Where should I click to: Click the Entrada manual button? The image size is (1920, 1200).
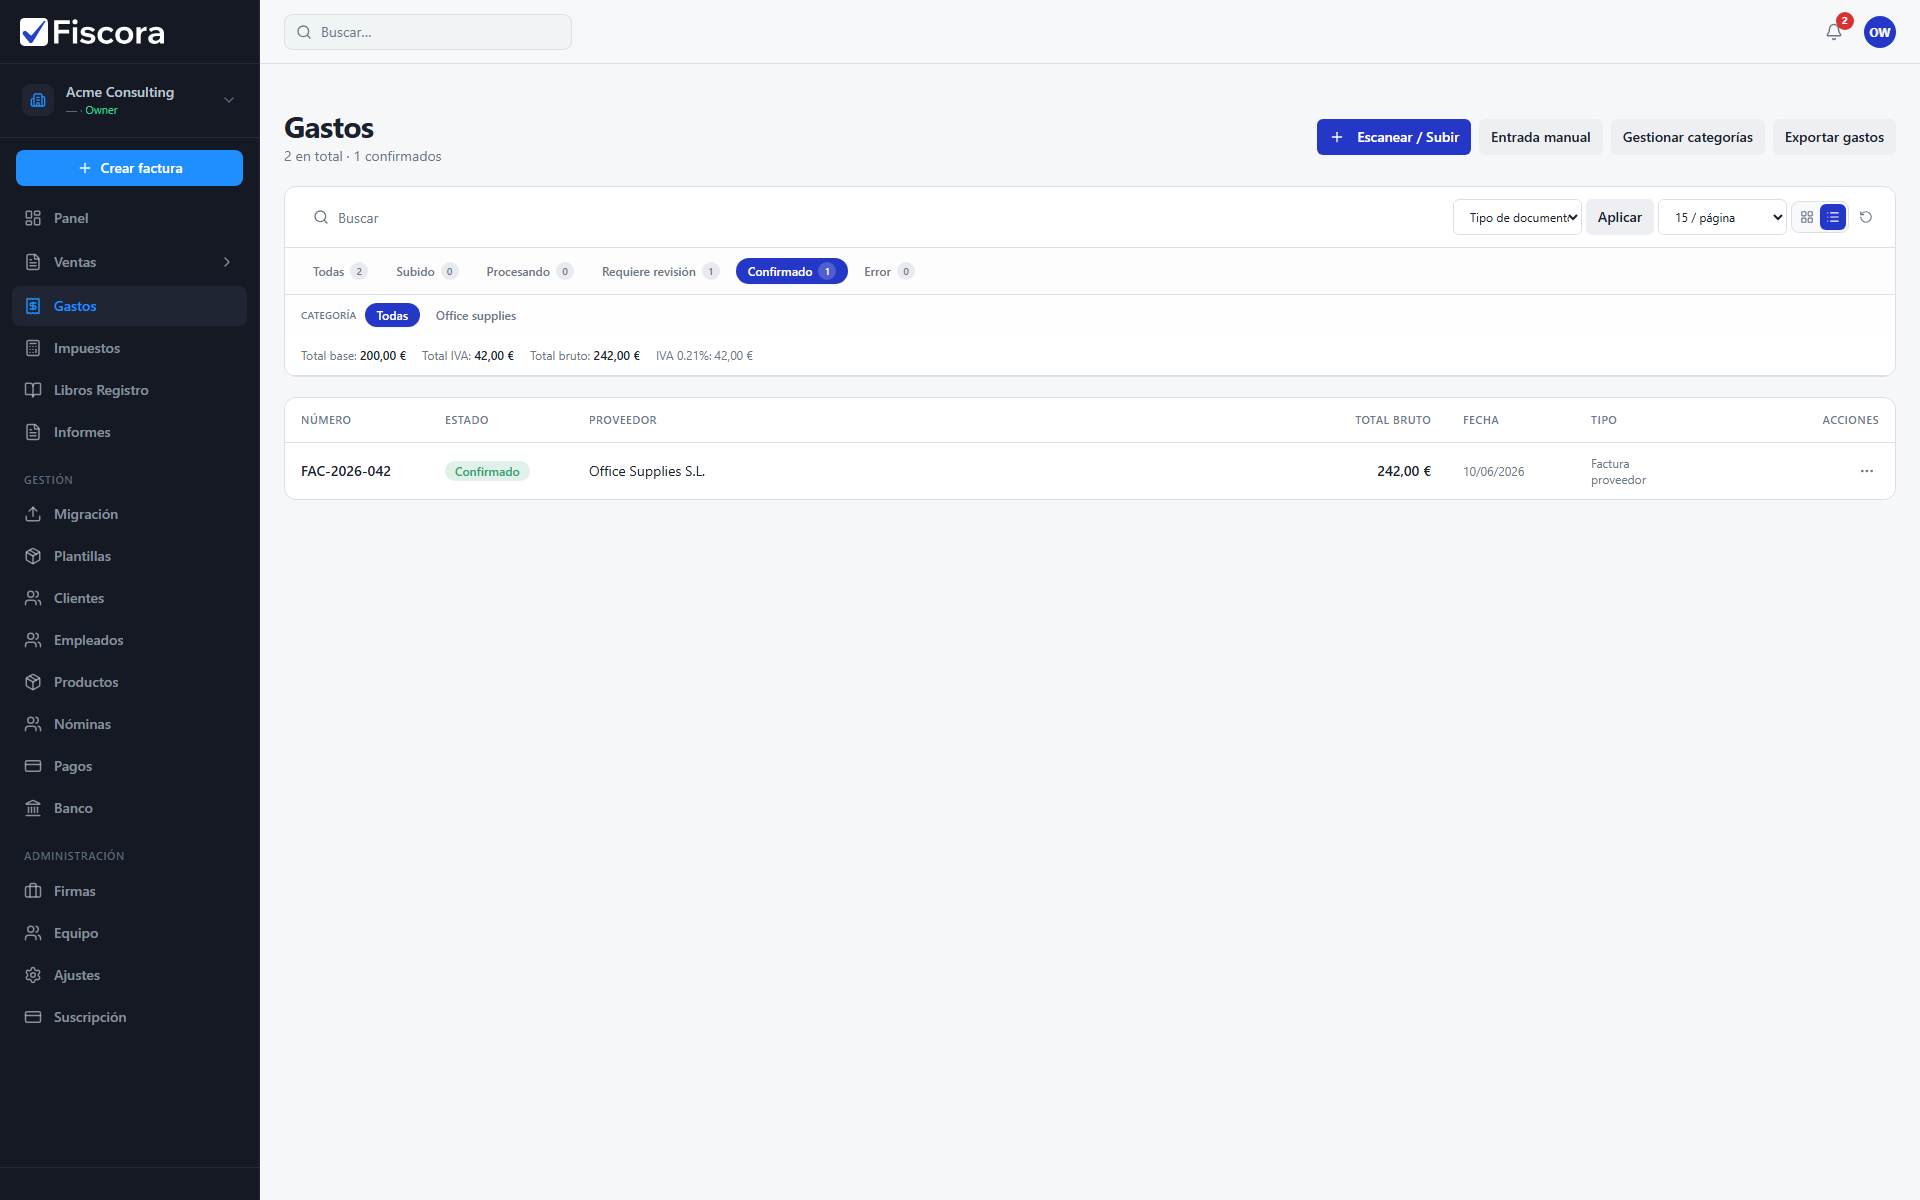coord(1540,137)
